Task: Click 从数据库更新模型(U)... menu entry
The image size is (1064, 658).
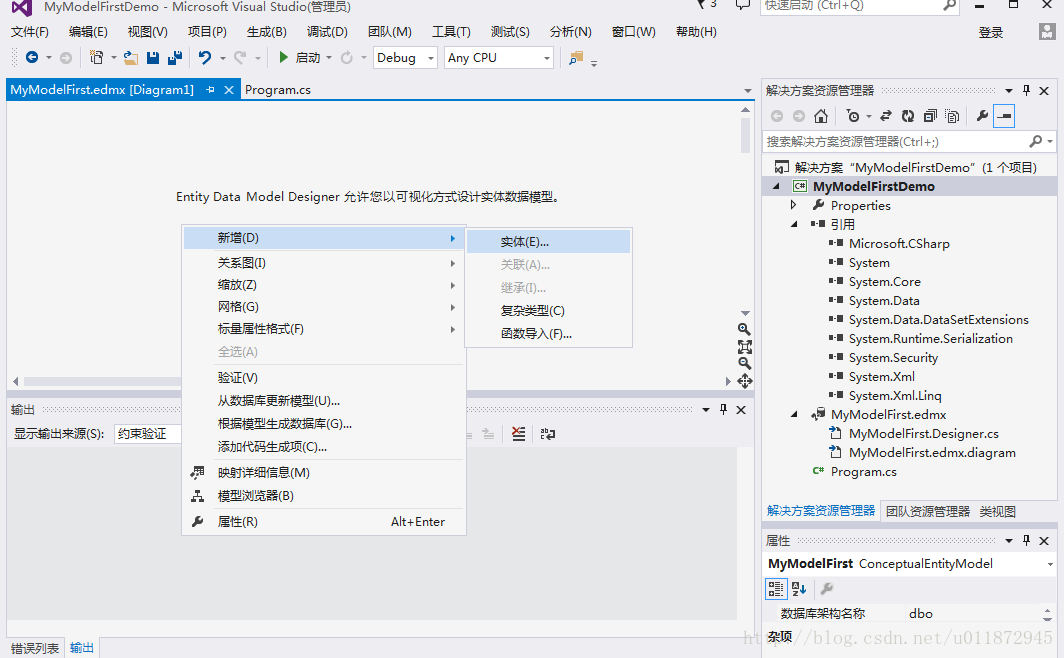Action: point(324,401)
